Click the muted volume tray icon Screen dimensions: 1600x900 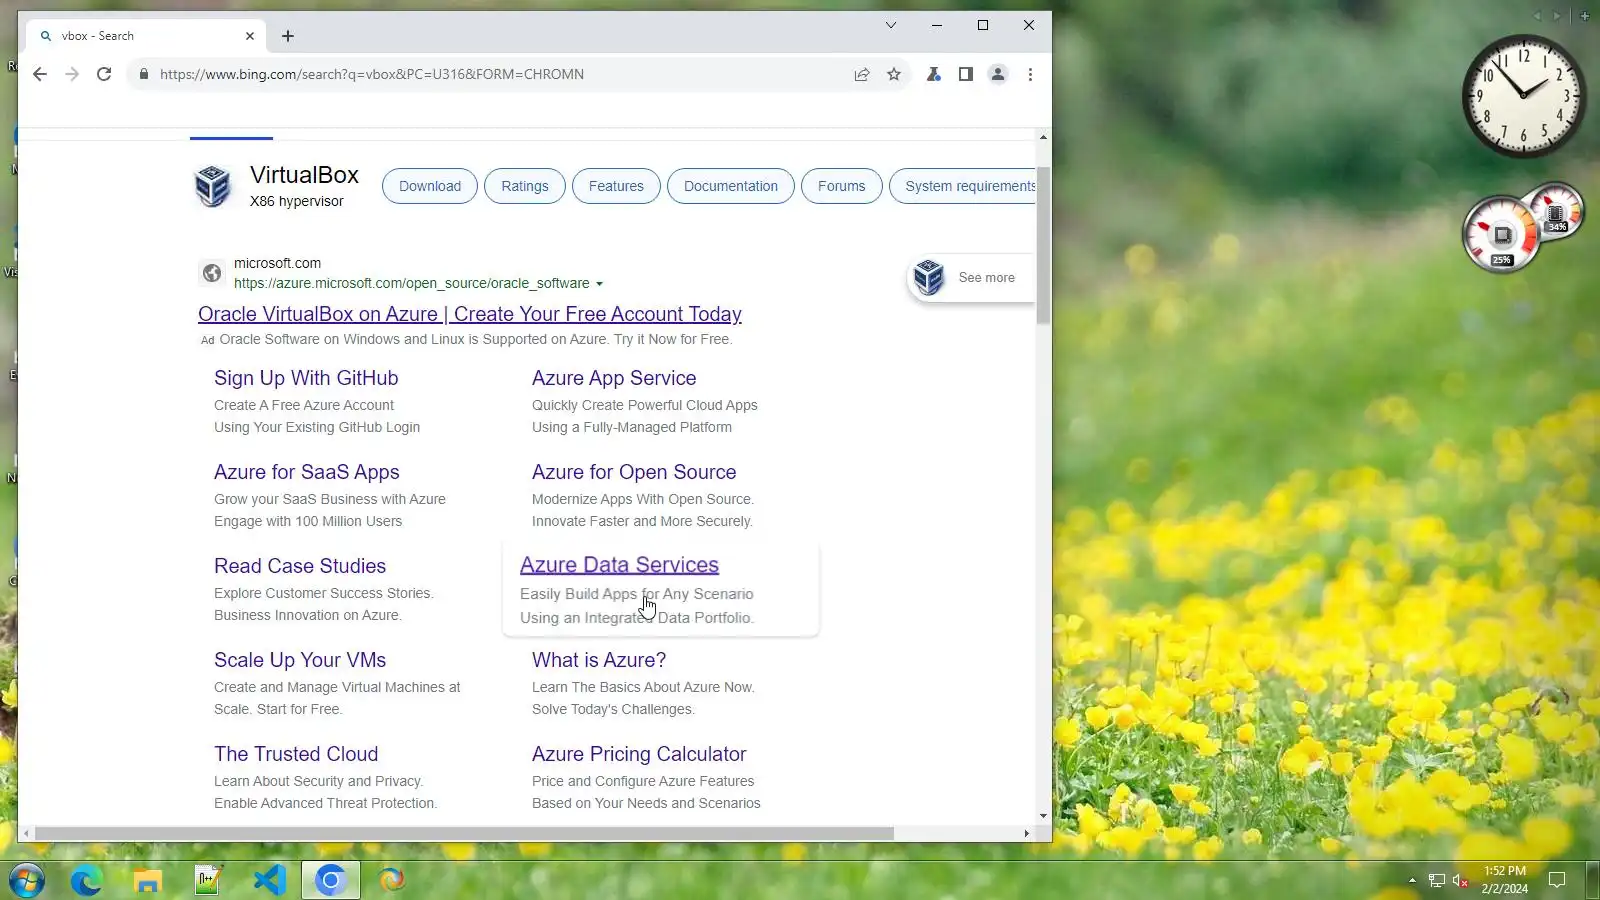tap(1461, 881)
